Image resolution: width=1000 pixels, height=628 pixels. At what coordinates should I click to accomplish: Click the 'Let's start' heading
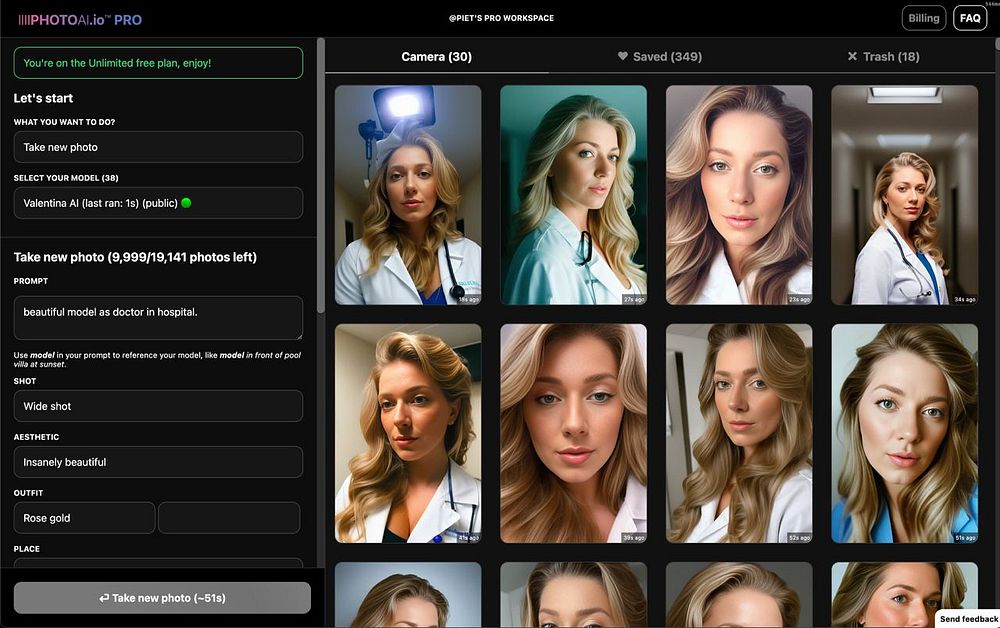43,98
